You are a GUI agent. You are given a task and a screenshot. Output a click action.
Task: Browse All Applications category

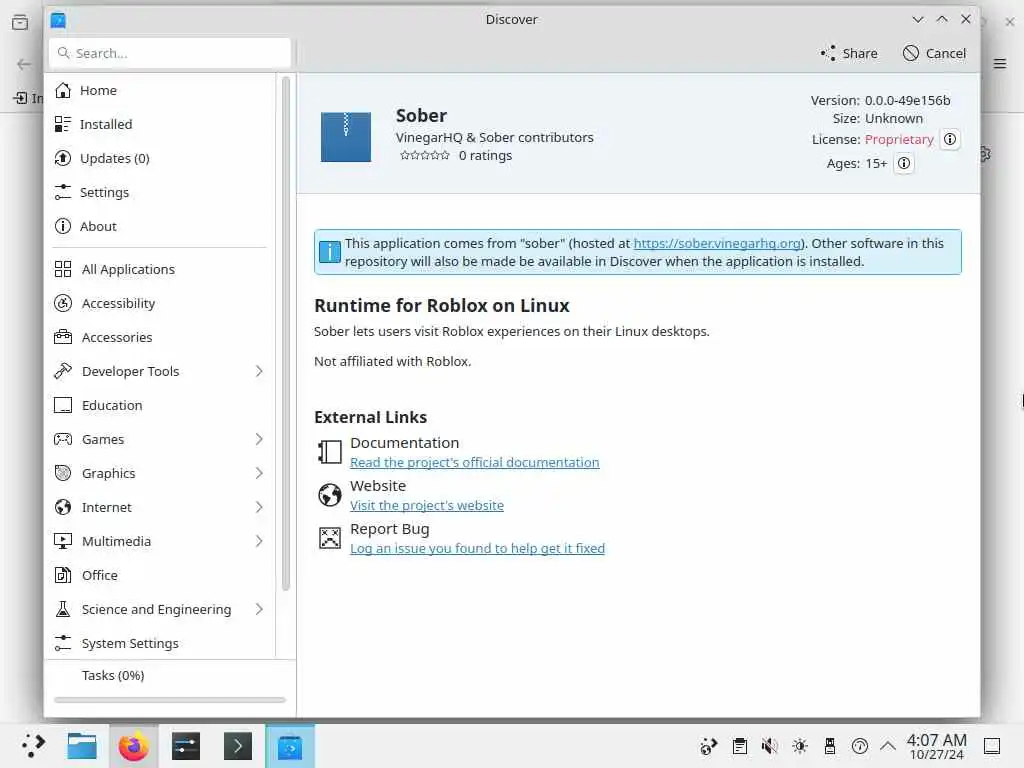tap(160, 269)
